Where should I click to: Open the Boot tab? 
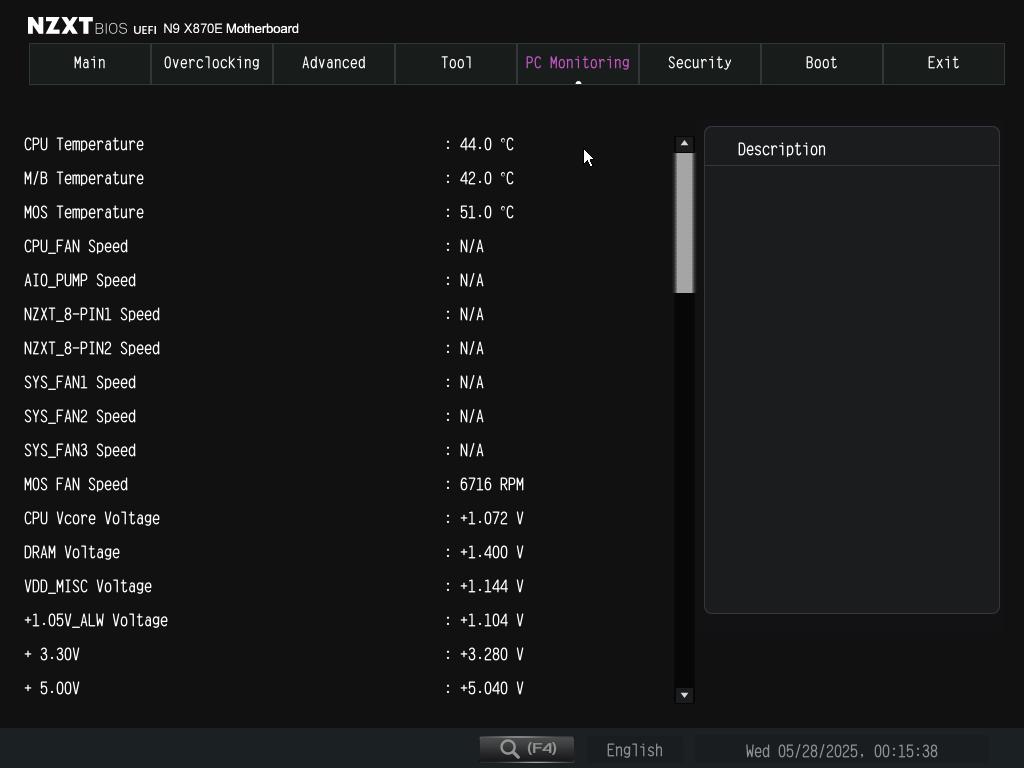coord(822,63)
